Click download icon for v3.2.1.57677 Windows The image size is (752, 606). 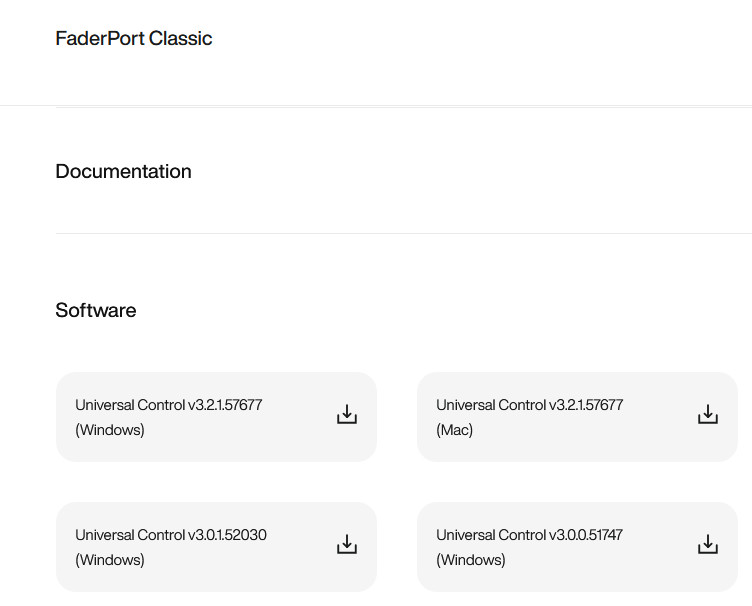(347, 415)
